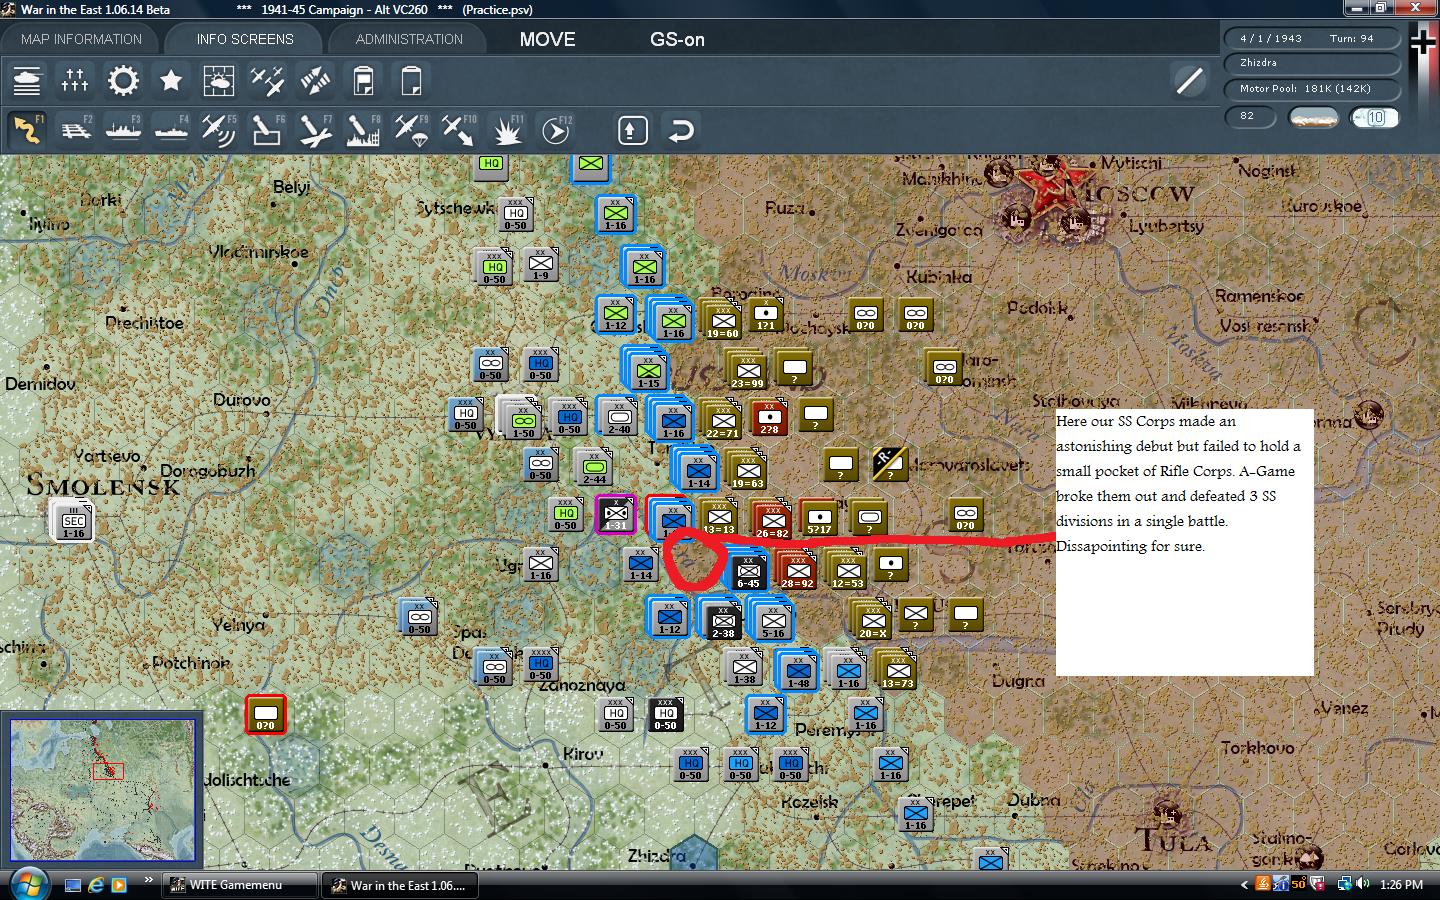Open the ADMINISTRATION tab
The width and height of the screenshot is (1440, 900).
coord(409,39)
